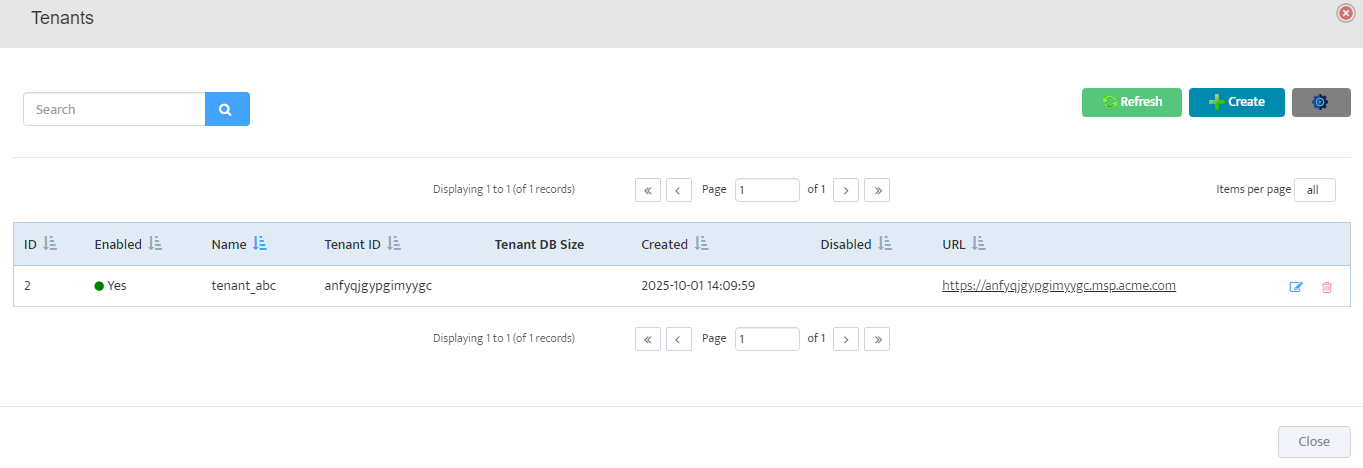Open the tenant msp.acme.com URL link
This screenshot has width=1363, height=468.
point(1058,286)
